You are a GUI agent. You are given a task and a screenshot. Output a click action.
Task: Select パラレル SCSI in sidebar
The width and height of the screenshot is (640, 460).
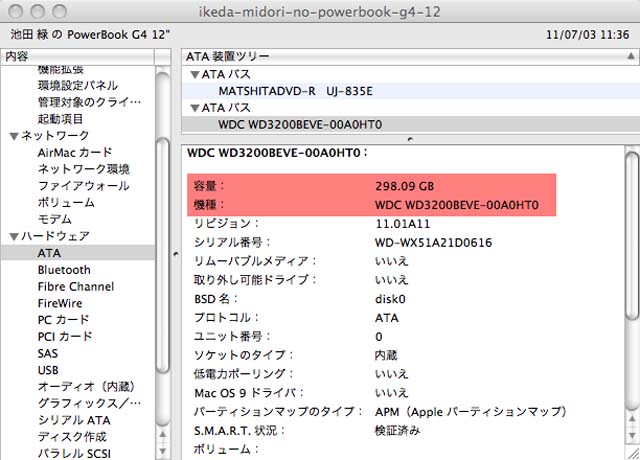pyautogui.click(x=74, y=453)
